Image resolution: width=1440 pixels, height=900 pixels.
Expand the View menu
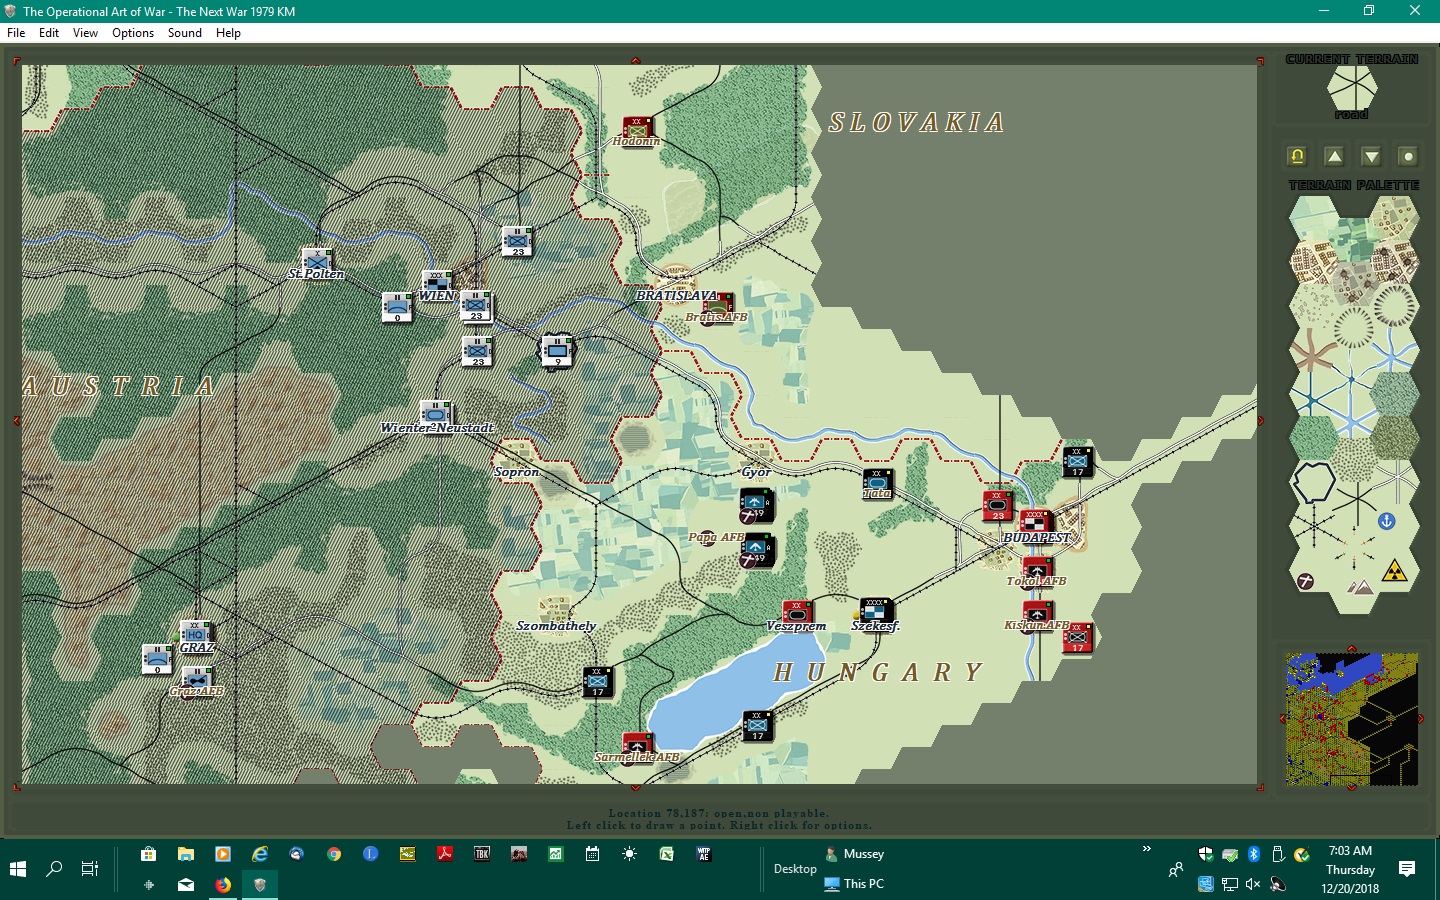[85, 33]
